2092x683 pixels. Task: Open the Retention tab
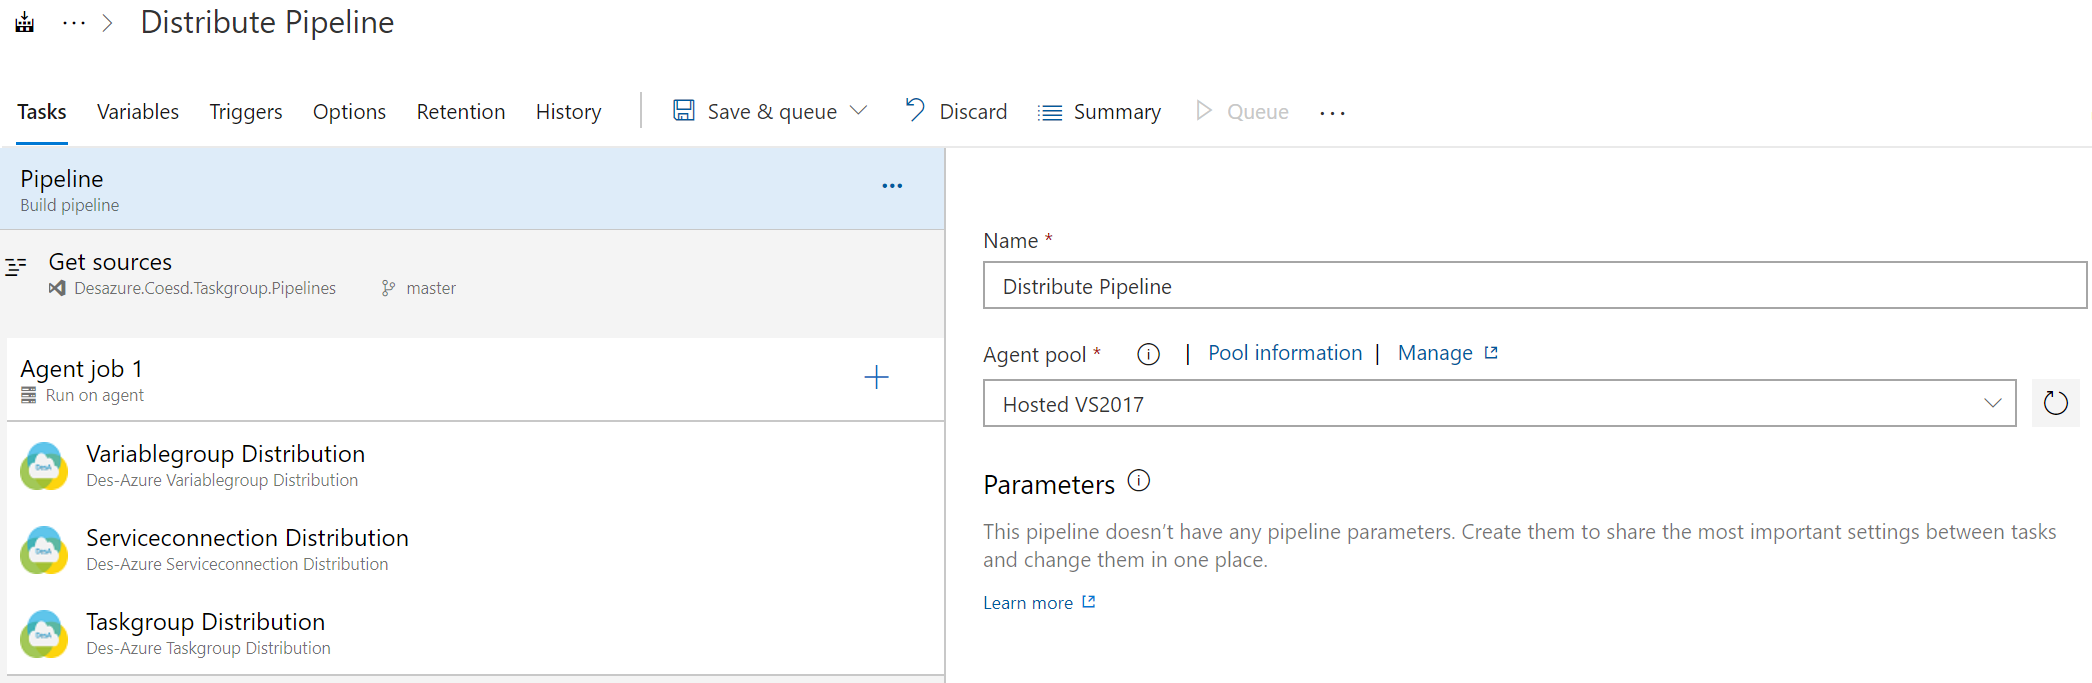pos(461,112)
